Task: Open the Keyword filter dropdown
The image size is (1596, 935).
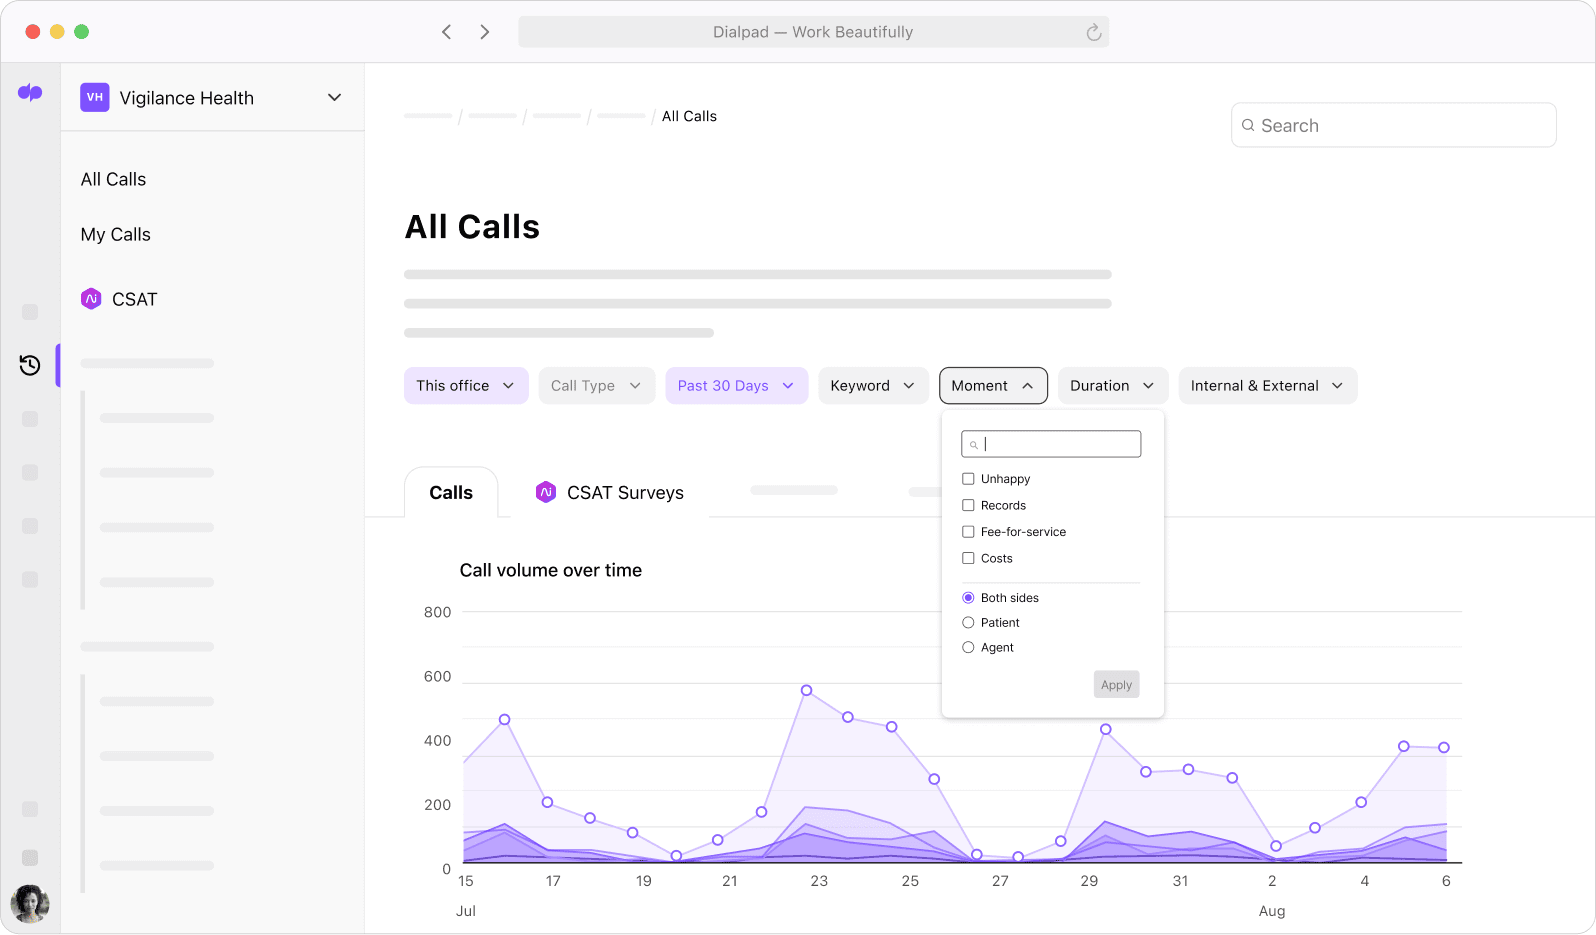Action: [x=873, y=386]
